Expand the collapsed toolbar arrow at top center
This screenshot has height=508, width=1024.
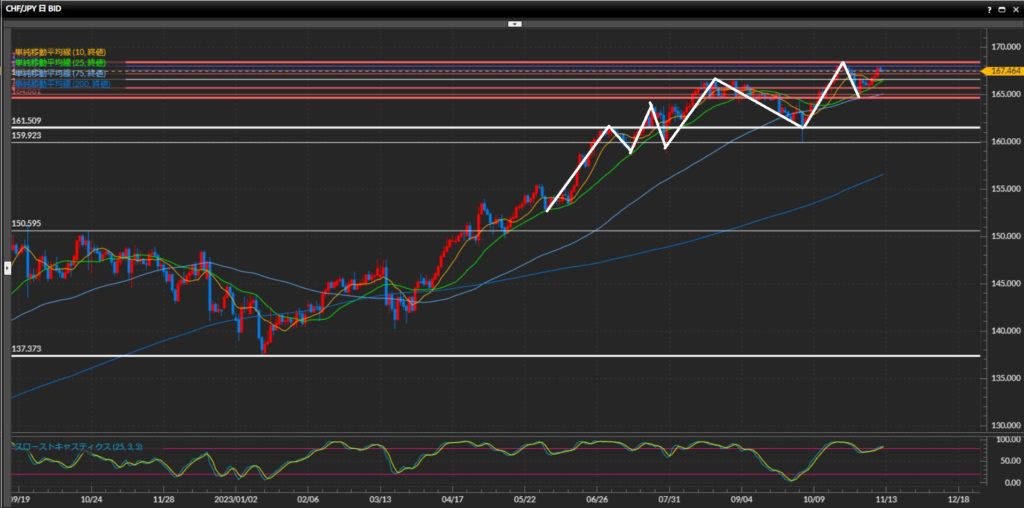[512, 23]
